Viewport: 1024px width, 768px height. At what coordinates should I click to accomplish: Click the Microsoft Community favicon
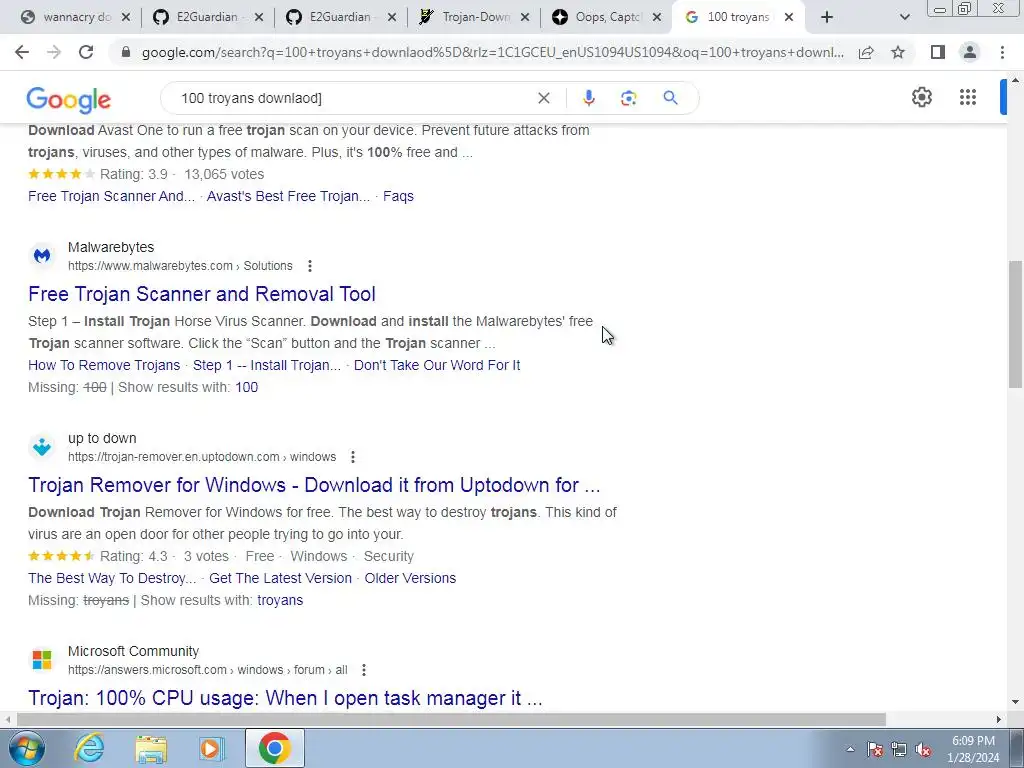(42, 660)
